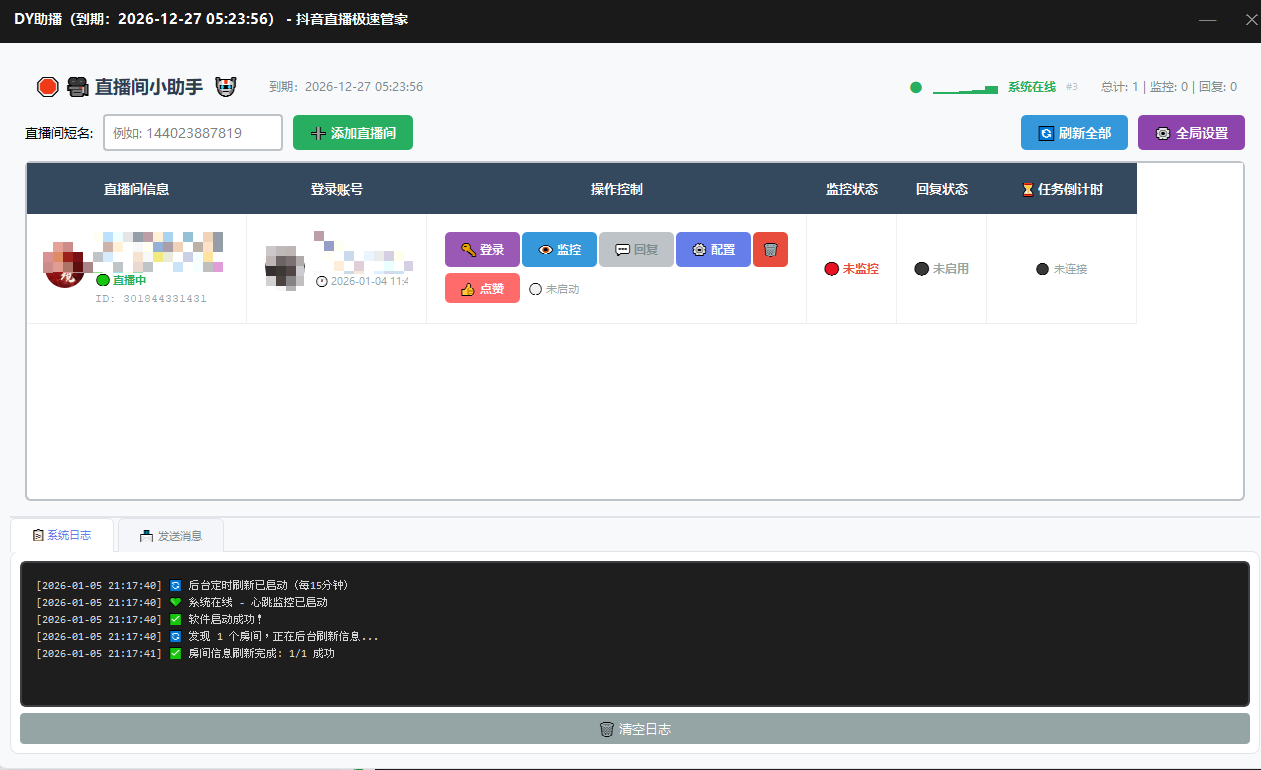Click the green signal strength bar
This screenshot has width=1261, height=770.
click(x=965, y=90)
